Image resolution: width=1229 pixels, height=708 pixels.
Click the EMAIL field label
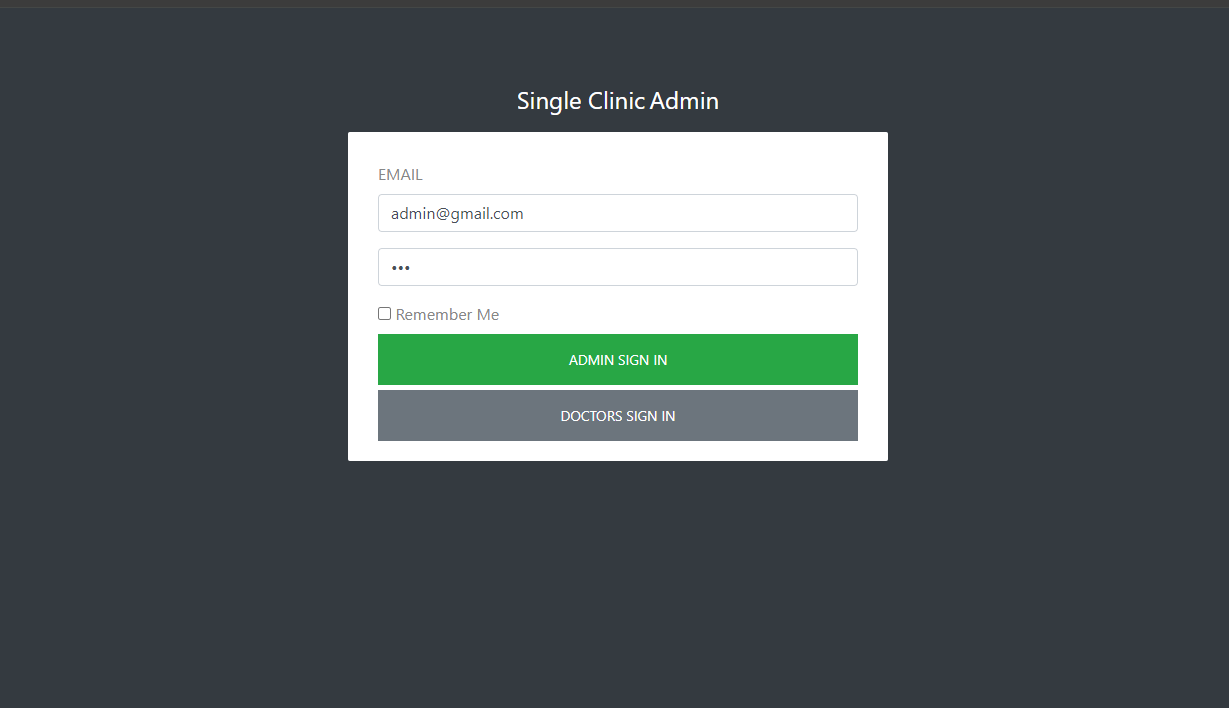pos(400,175)
